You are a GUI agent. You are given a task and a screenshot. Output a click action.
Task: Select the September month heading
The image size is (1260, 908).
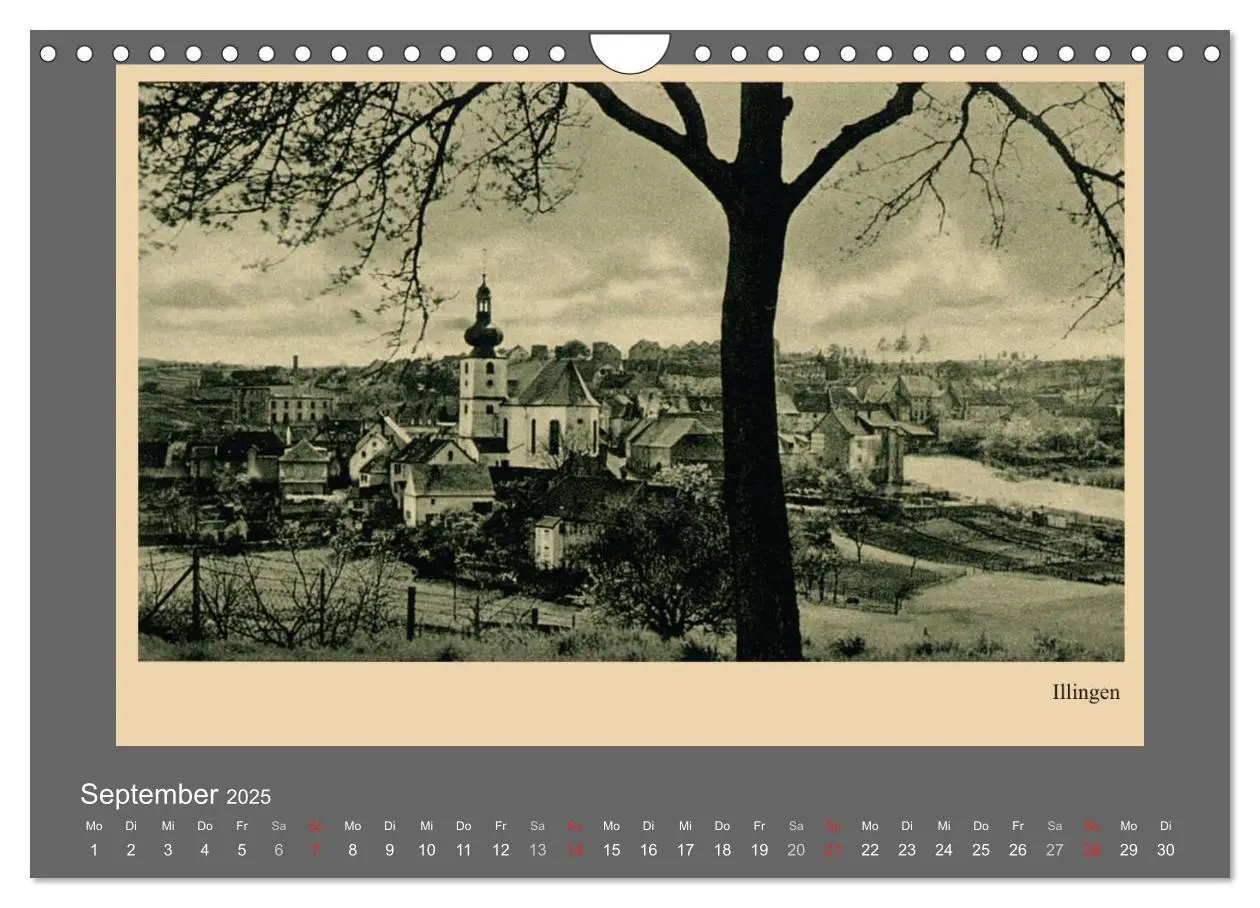tap(149, 794)
